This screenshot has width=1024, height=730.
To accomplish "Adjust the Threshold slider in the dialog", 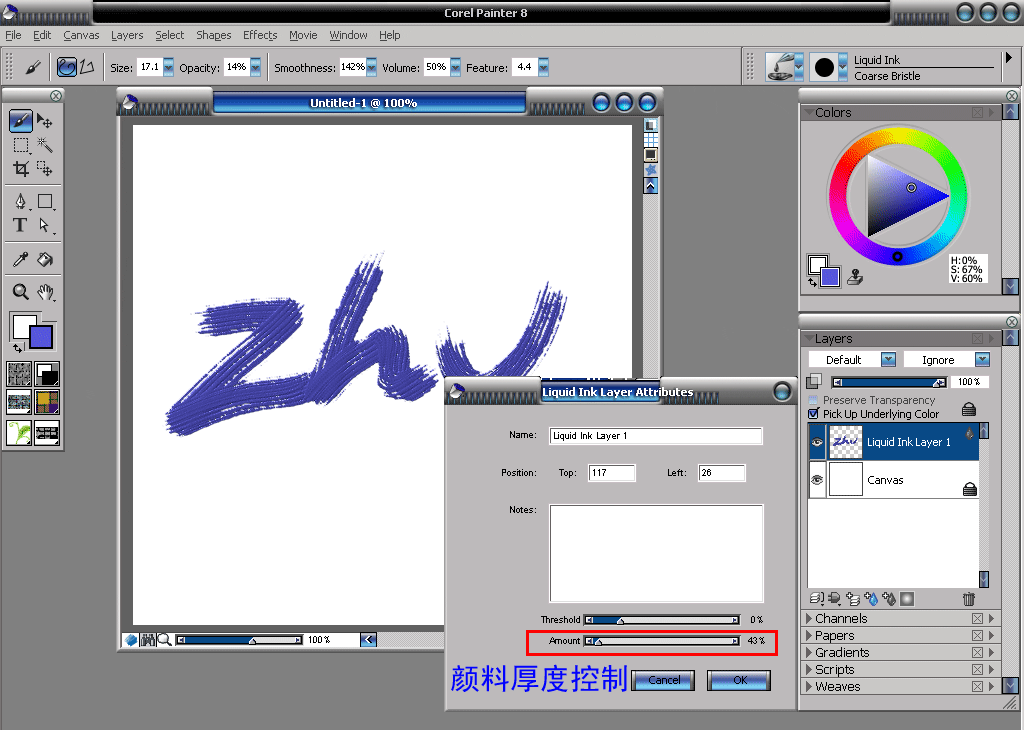I will pyautogui.click(x=662, y=620).
